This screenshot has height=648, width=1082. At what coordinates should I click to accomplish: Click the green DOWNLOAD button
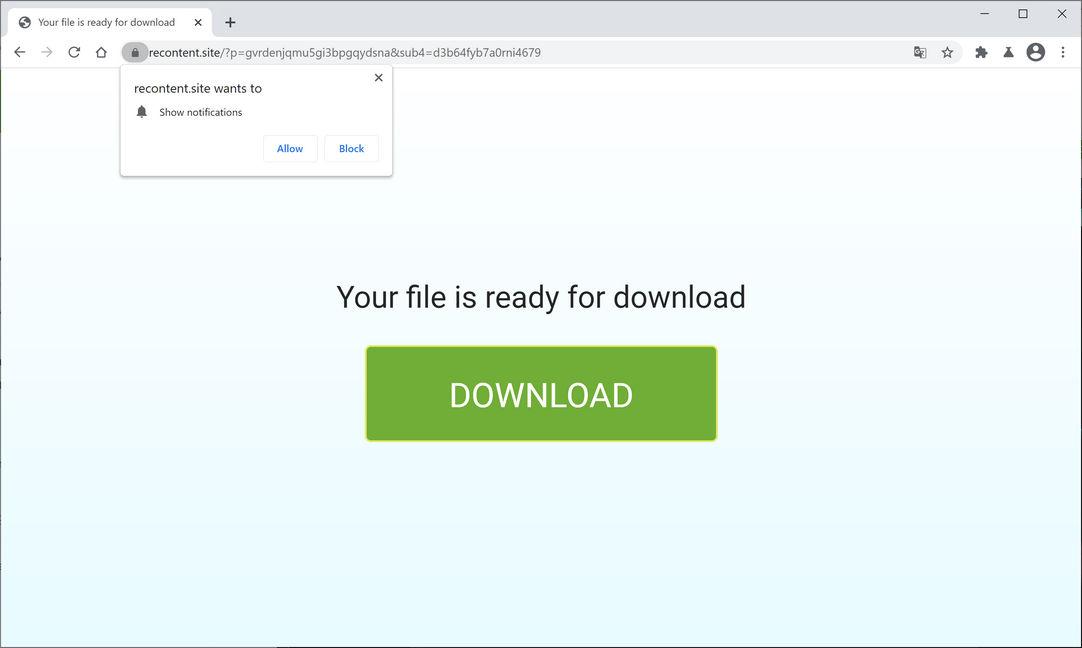[540, 393]
